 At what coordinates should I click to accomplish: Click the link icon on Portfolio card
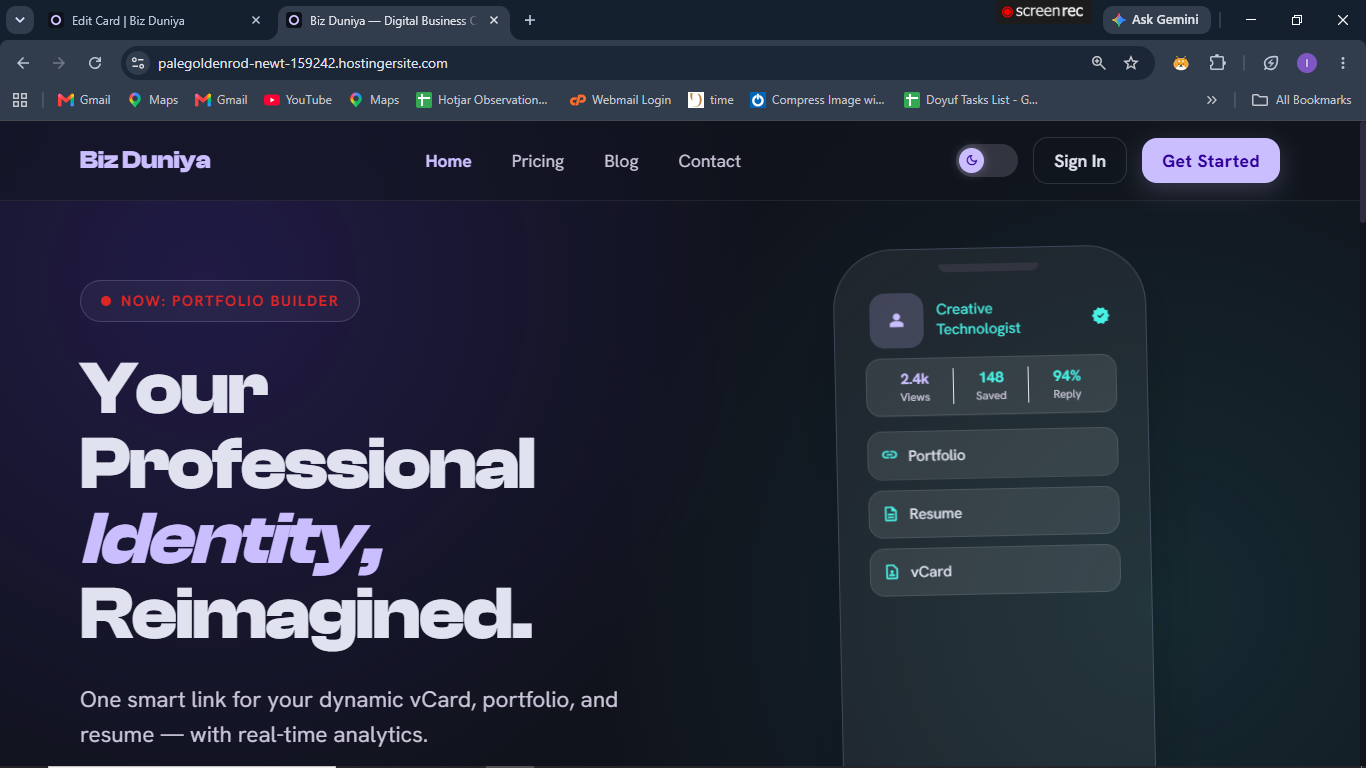tap(889, 455)
